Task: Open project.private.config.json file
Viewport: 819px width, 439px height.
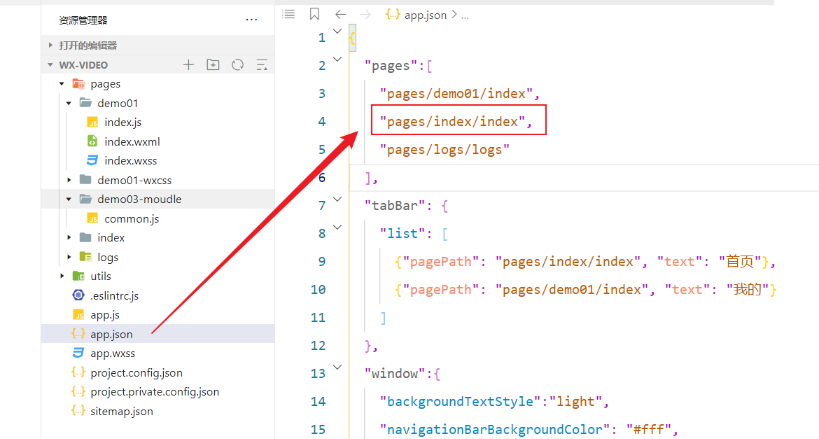Action: click(x=155, y=392)
